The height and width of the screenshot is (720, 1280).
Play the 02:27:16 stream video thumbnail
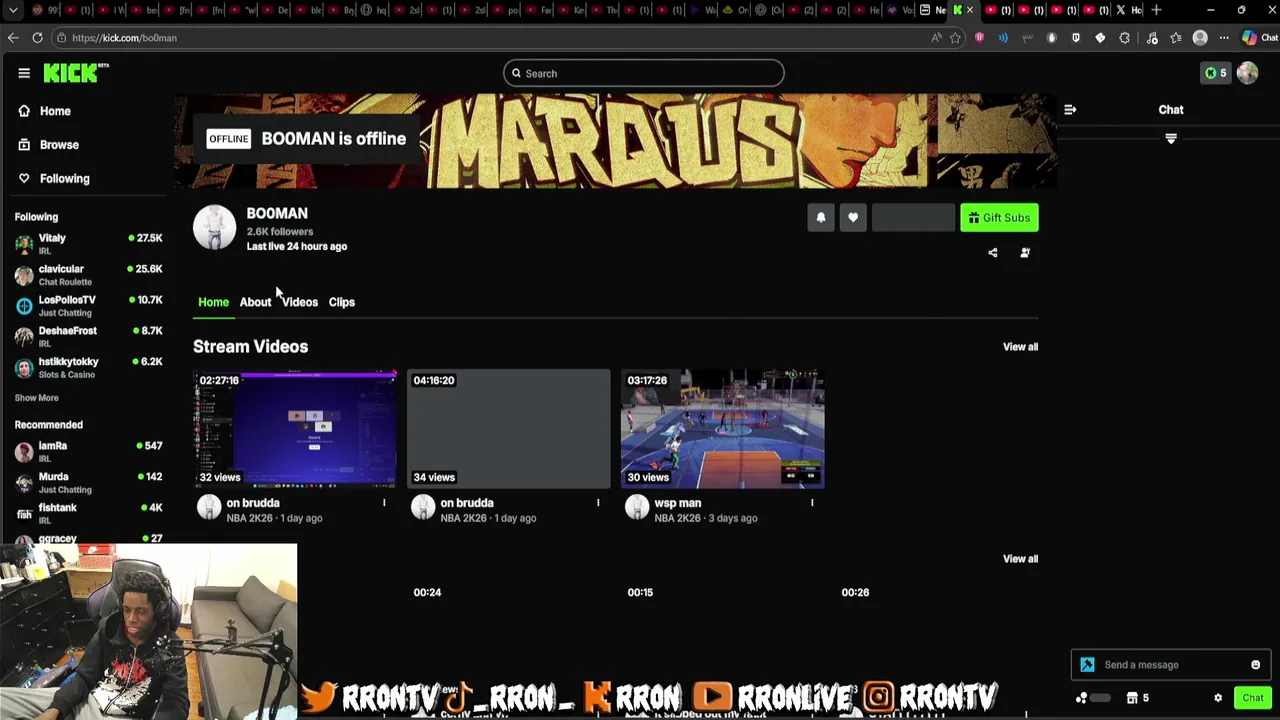click(x=295, y=429)
